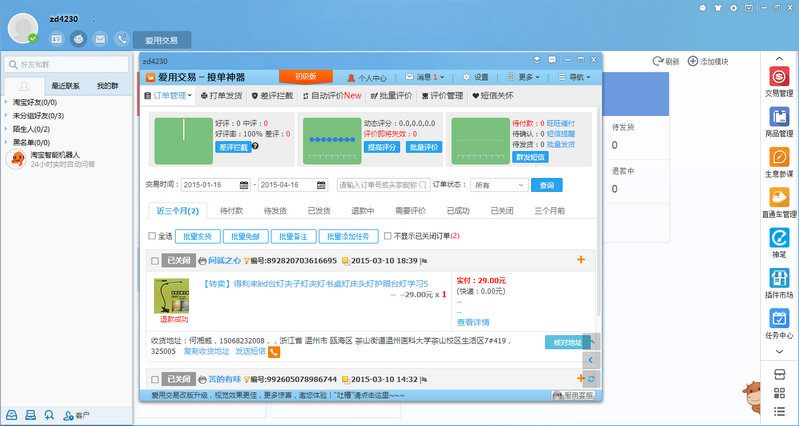Click the 查询 button
Image resolution: width=799 pixels, height=426 pixels.
(547, 185)
